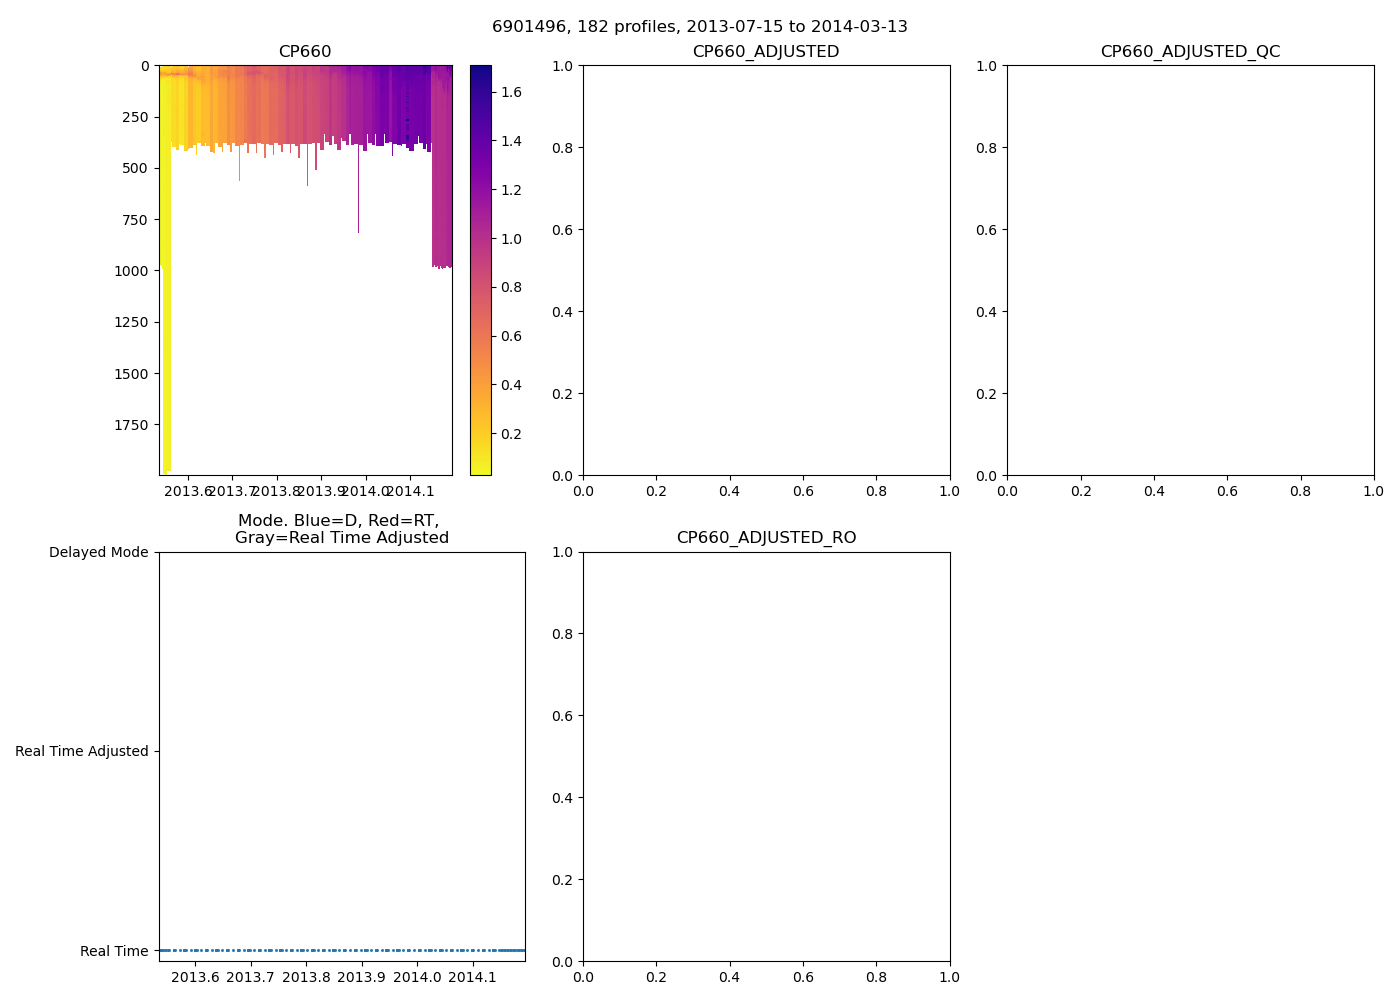This screenshot has width=1400, height=1000.
Task: Click inside the empty CP660_ADJUSTED_QC axes
Action: click(x=1189, y=270)
